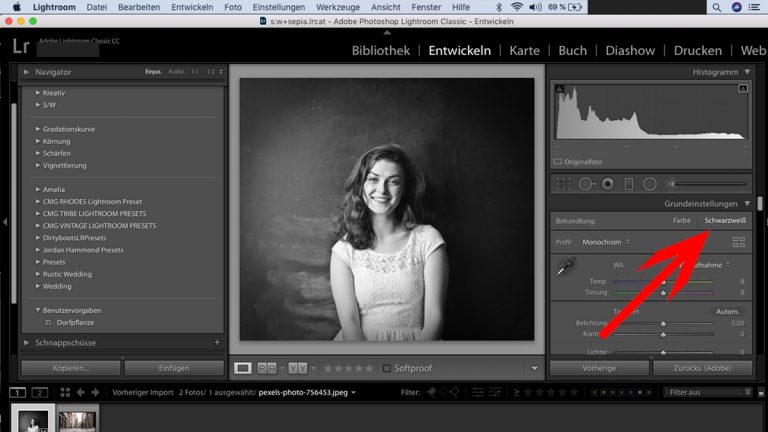Click the Kopieren... button
The image size is (768, 432).
(71, 368)
